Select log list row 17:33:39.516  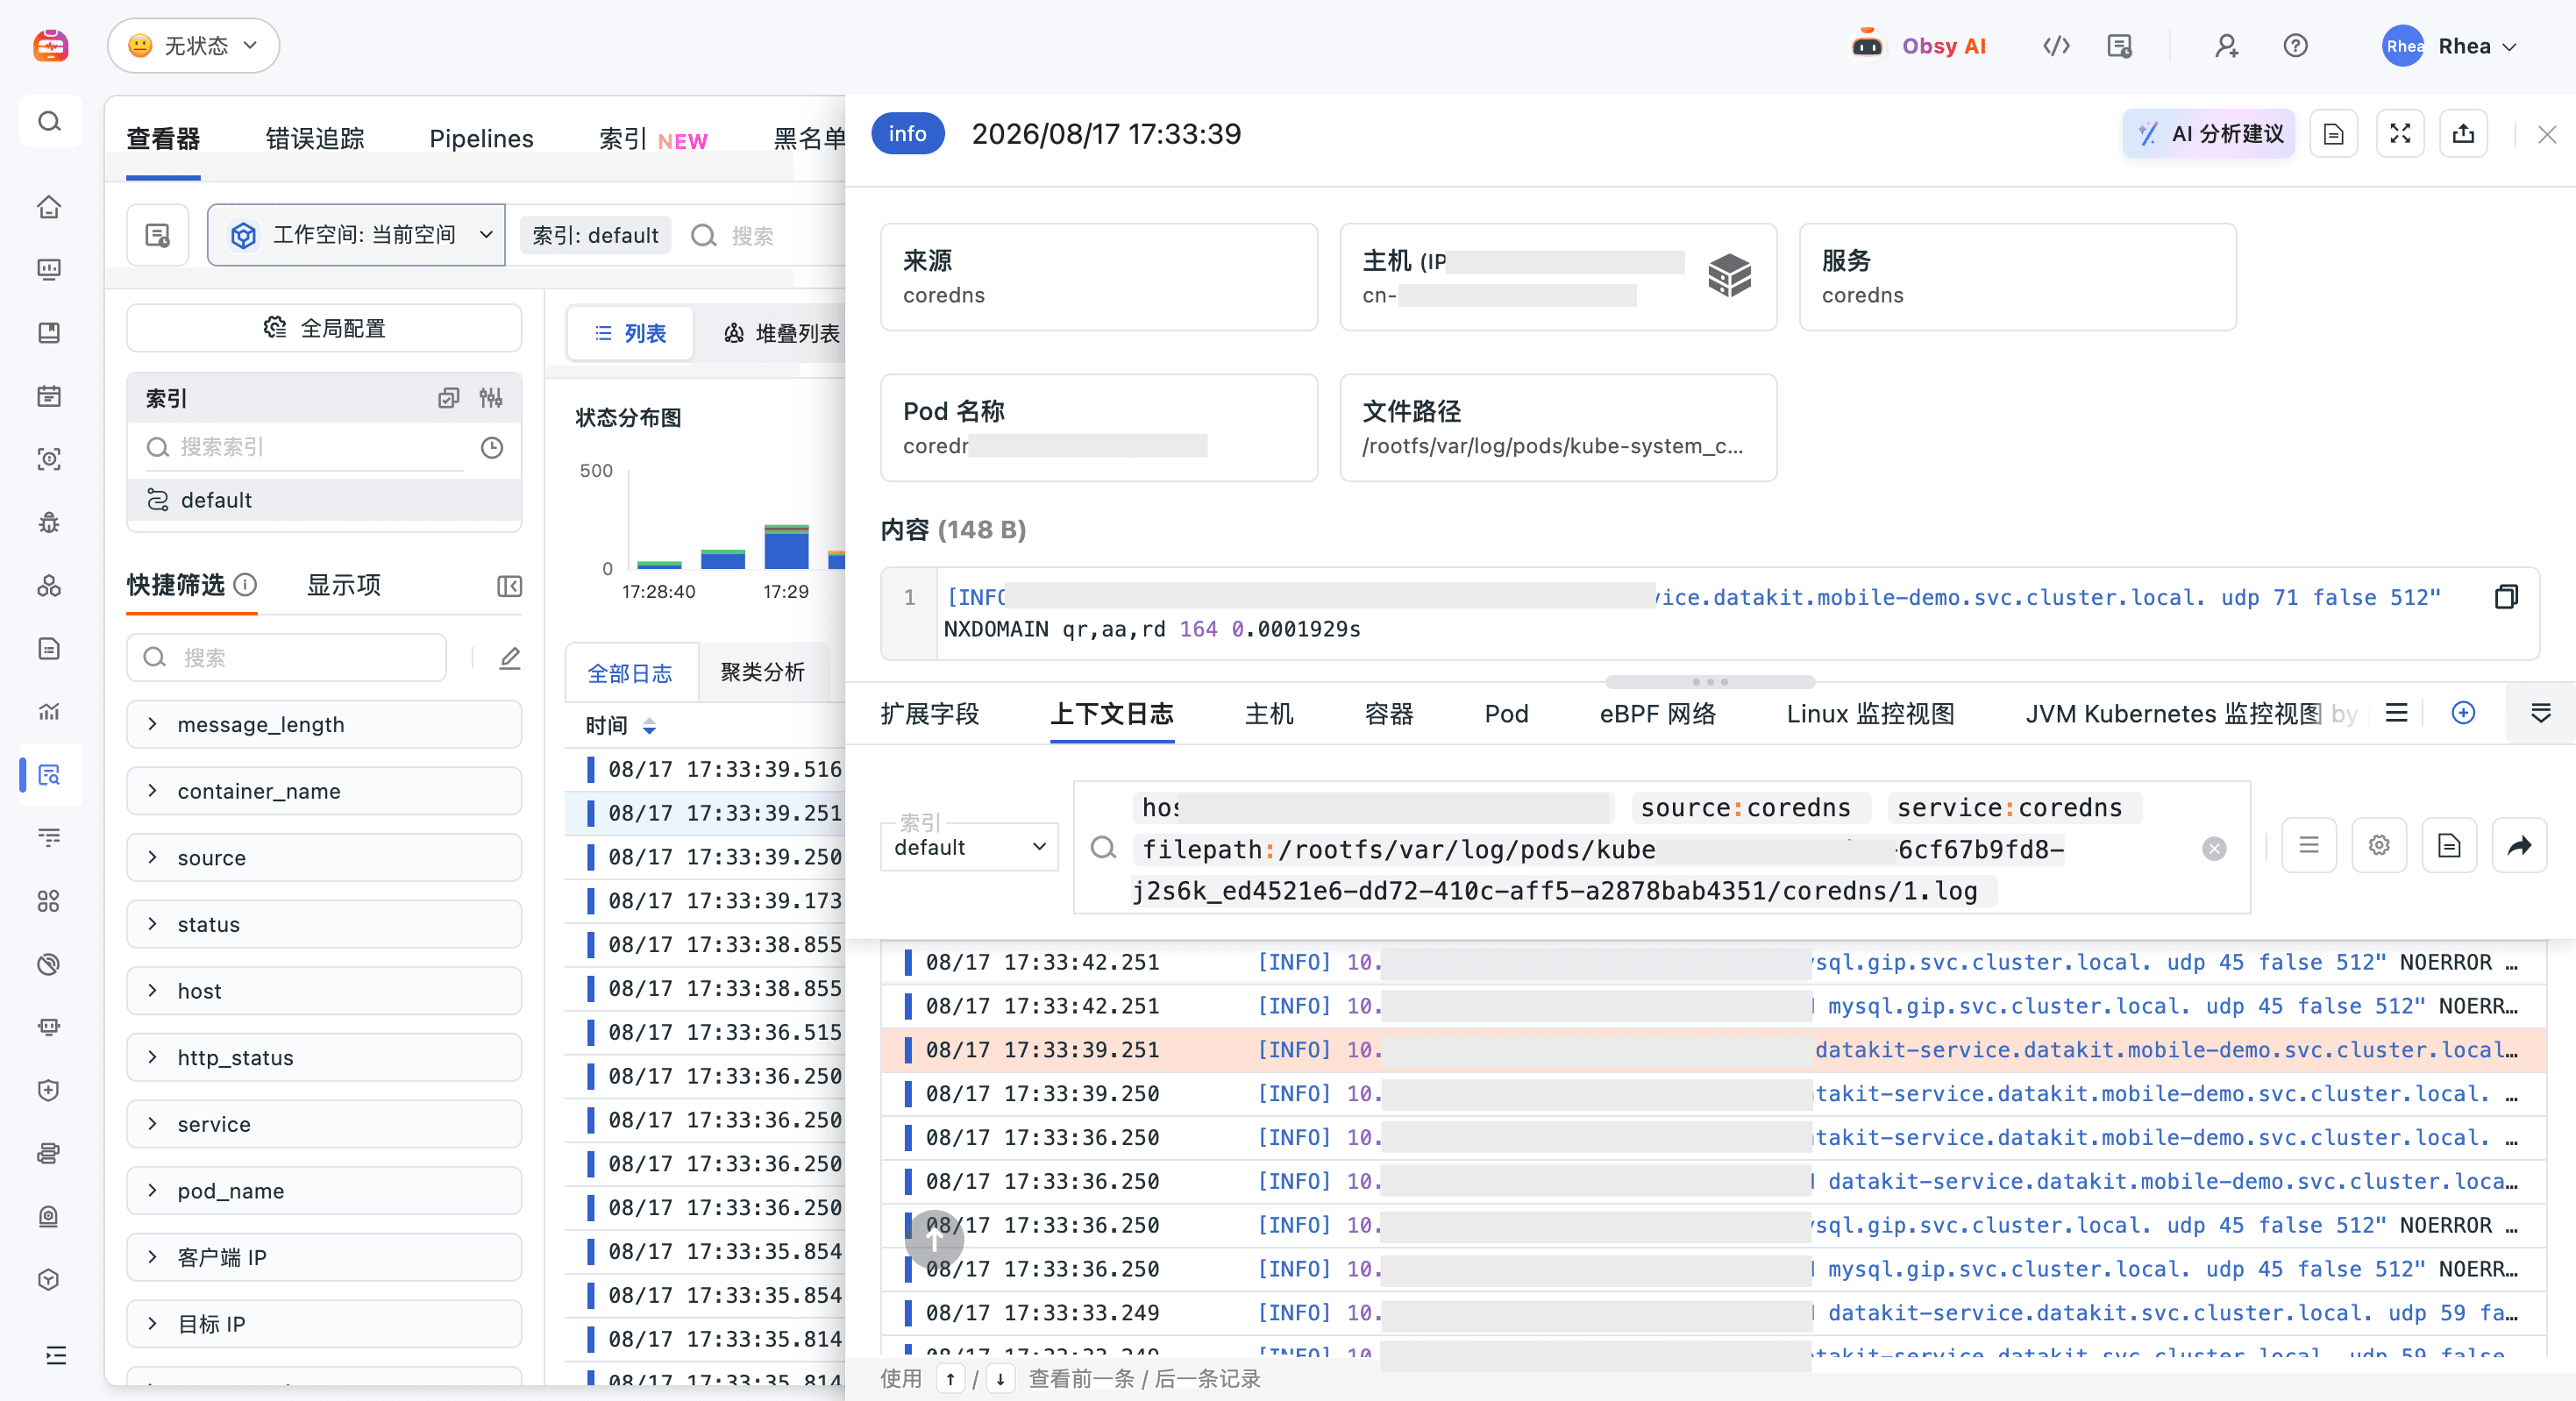click(705, 769)
